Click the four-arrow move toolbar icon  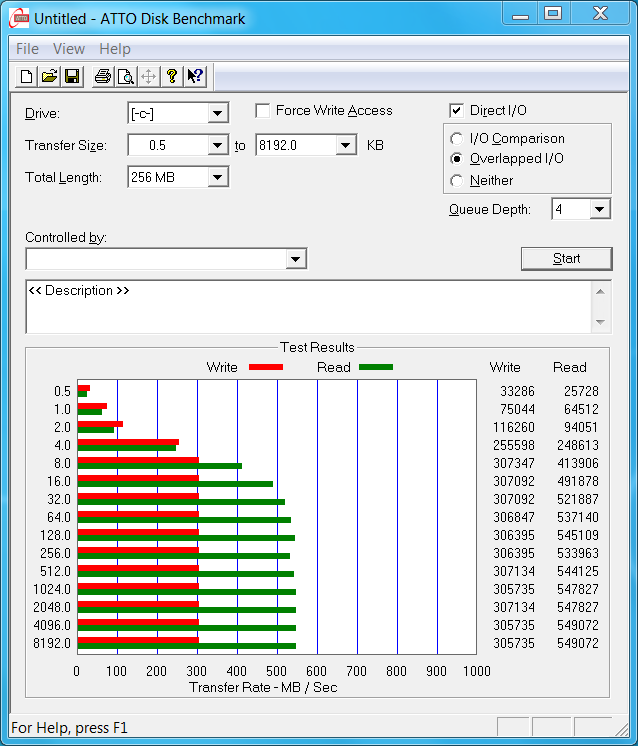148,77
